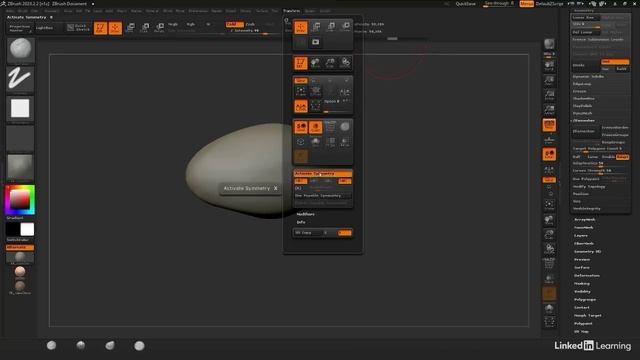The height and width of the screenshot is (360, 640).
Task: Select the white main color swatch
Action: click(x=27, y=229)
